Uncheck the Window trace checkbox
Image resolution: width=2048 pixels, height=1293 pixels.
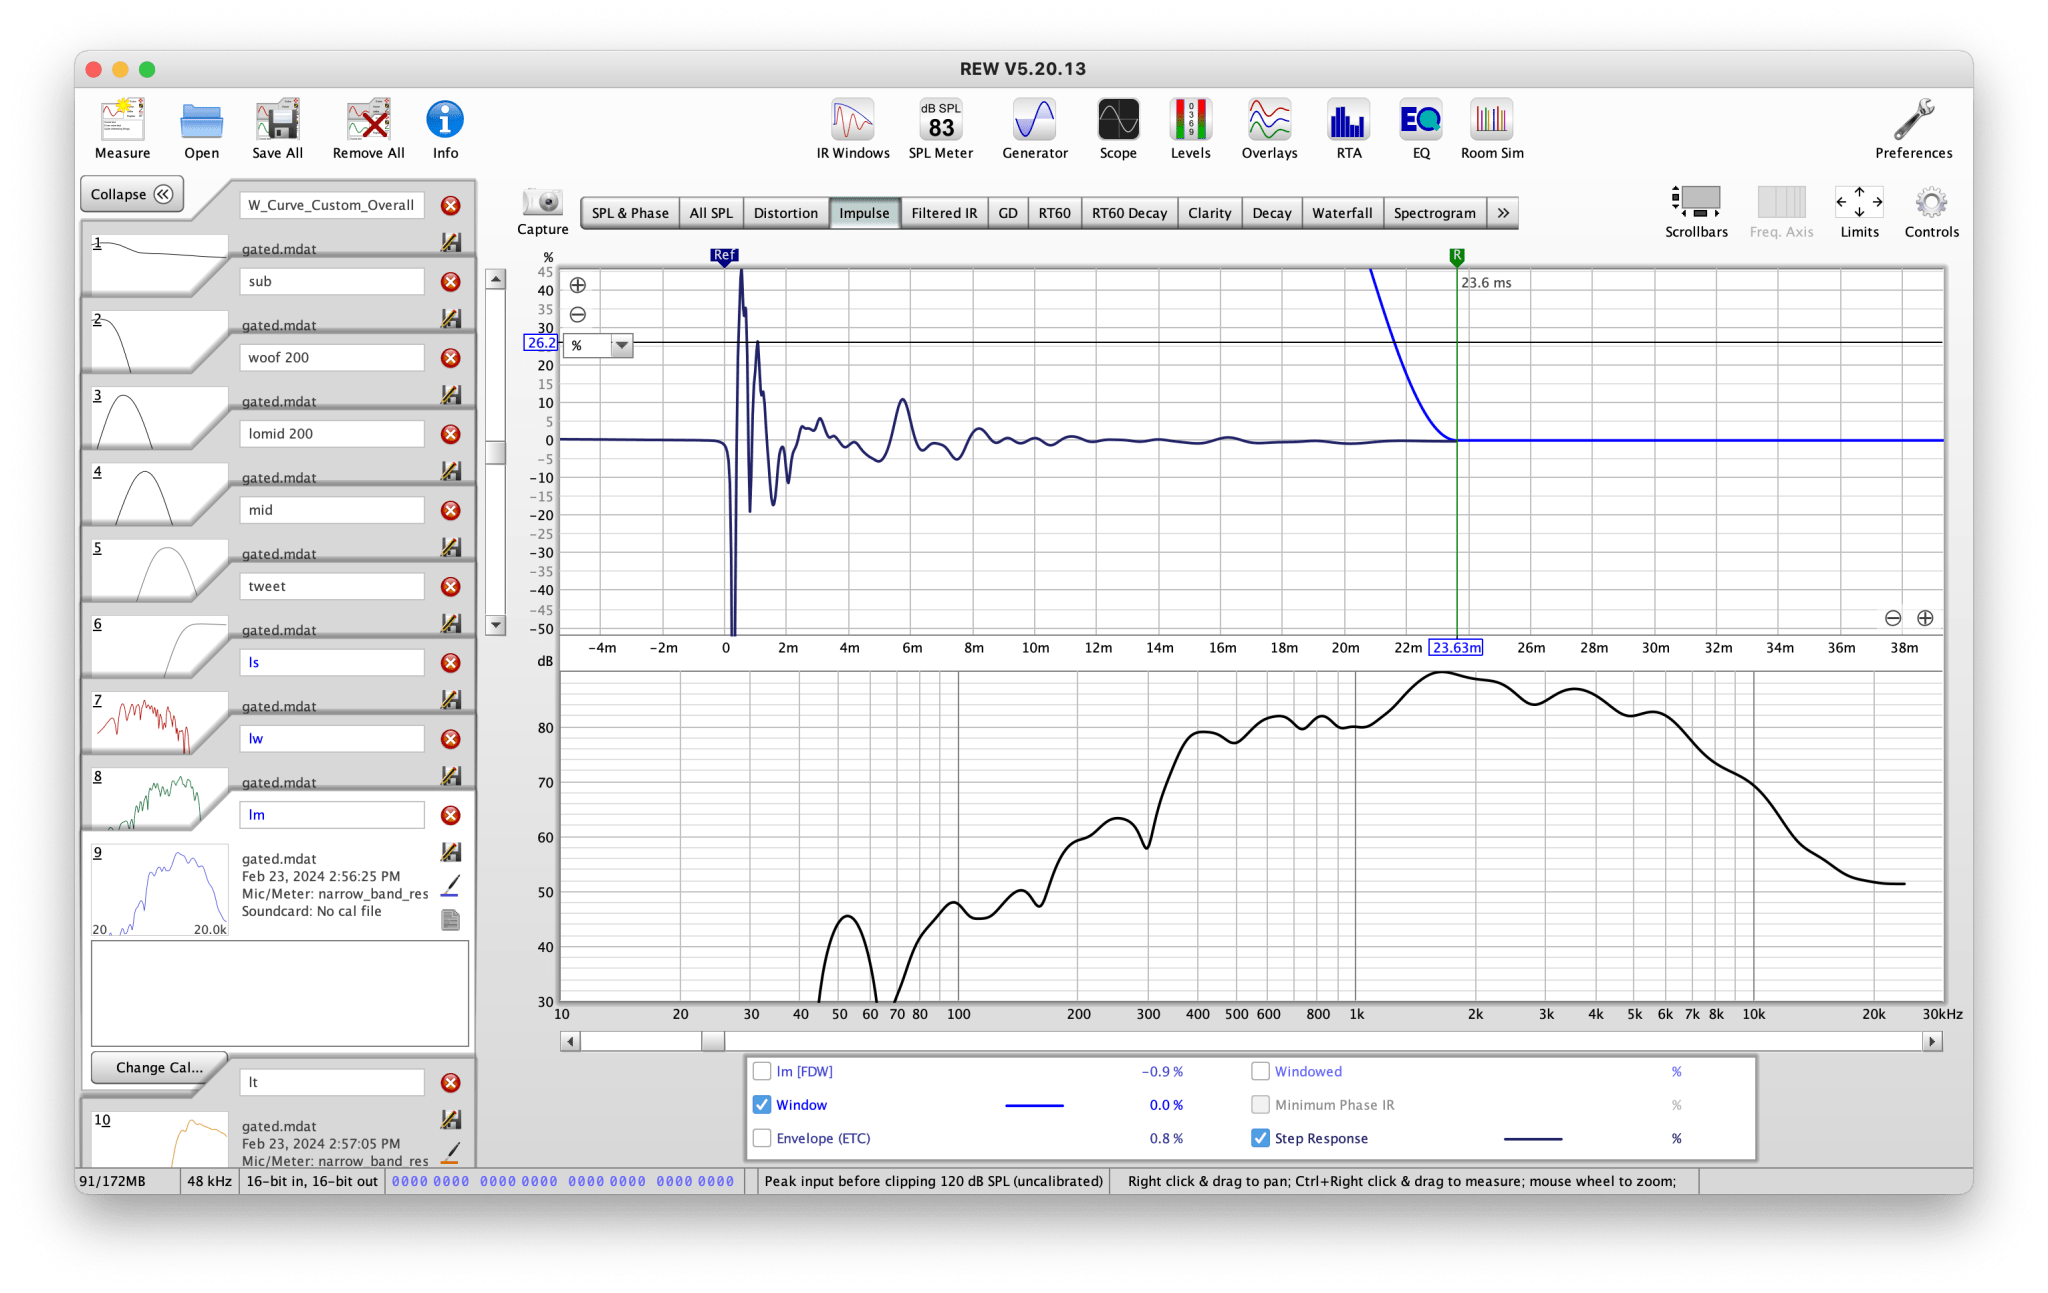762,1105
